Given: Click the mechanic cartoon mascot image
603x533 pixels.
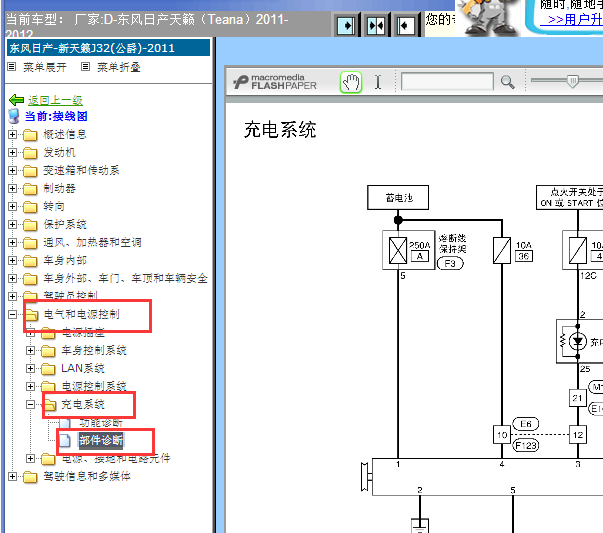Looking at the screenshot, I should click(x=488, y=17).
